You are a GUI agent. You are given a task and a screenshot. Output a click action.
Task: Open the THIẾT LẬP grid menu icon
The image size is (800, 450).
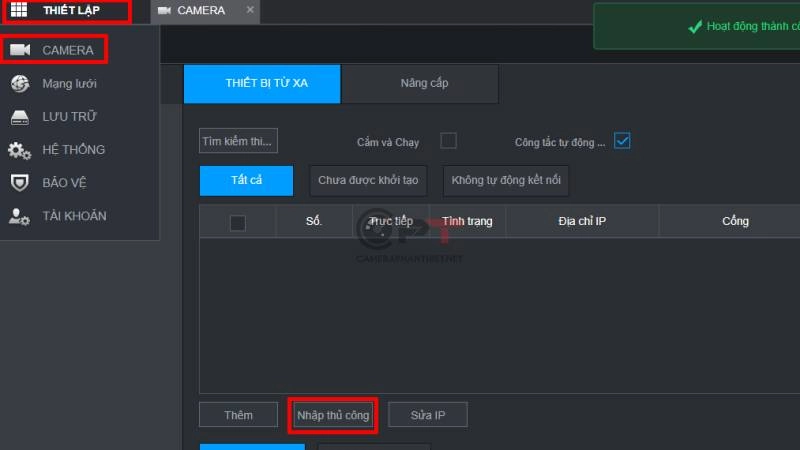pos(19,10)
